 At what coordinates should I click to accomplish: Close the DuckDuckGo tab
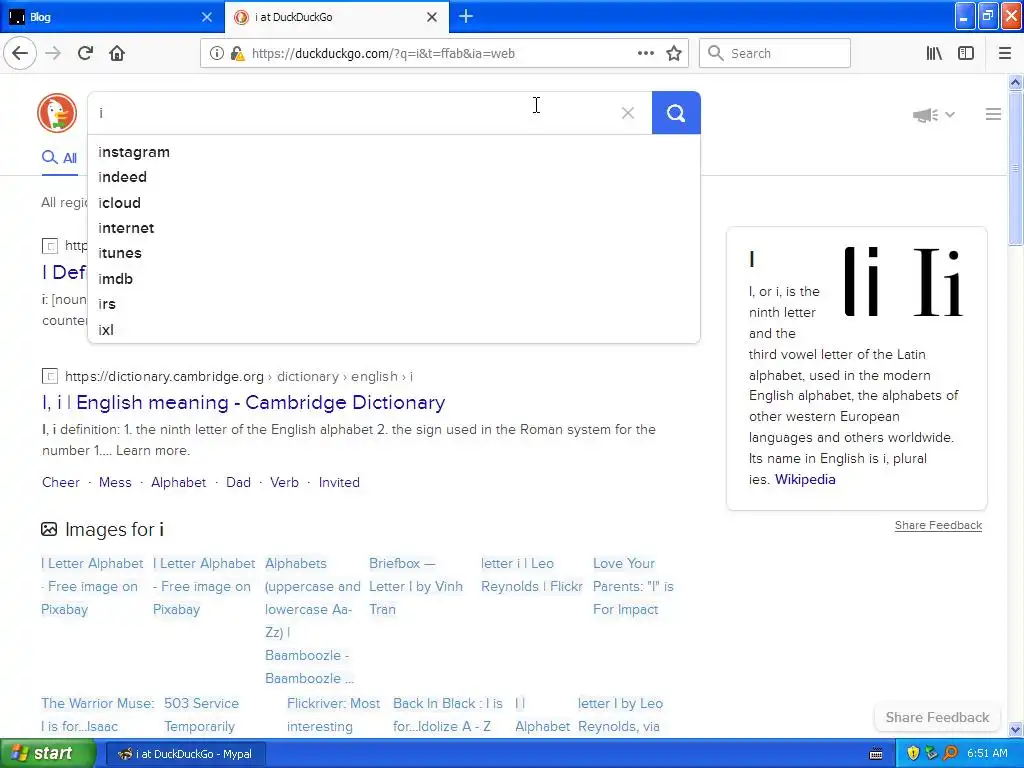(432, 17)
